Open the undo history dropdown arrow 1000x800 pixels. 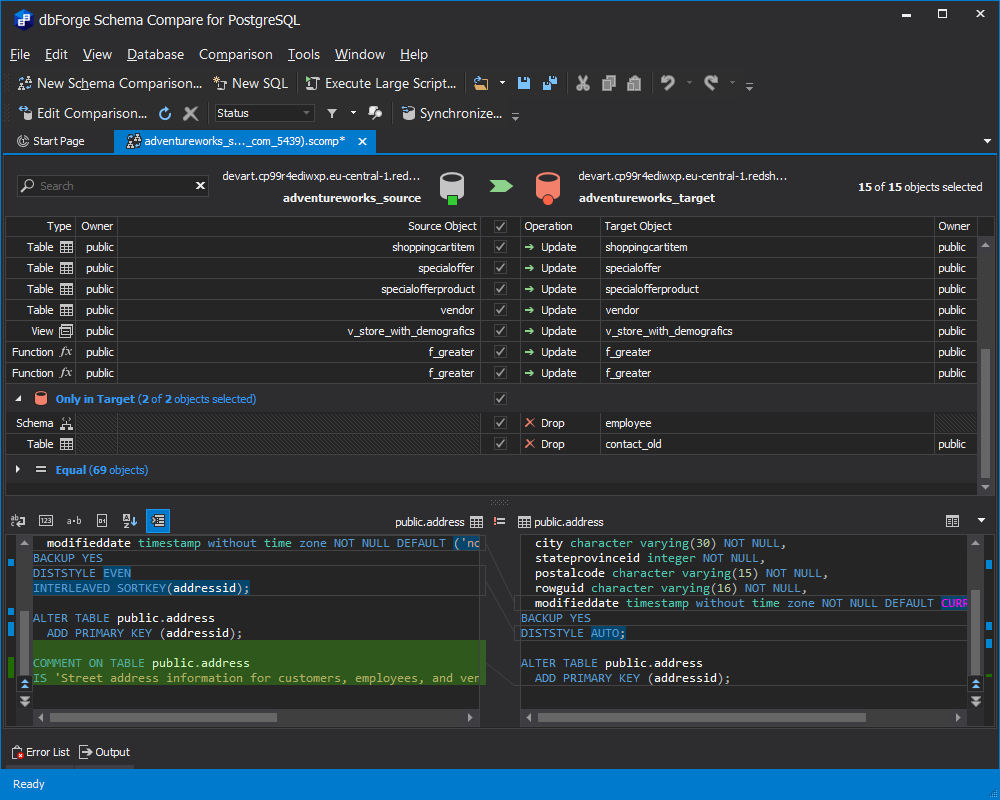point(689,83)
